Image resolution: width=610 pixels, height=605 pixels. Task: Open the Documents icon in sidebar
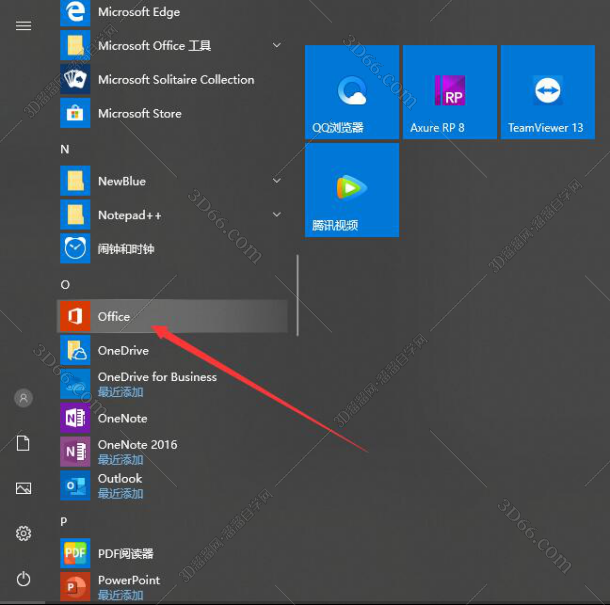click(23, 443)
